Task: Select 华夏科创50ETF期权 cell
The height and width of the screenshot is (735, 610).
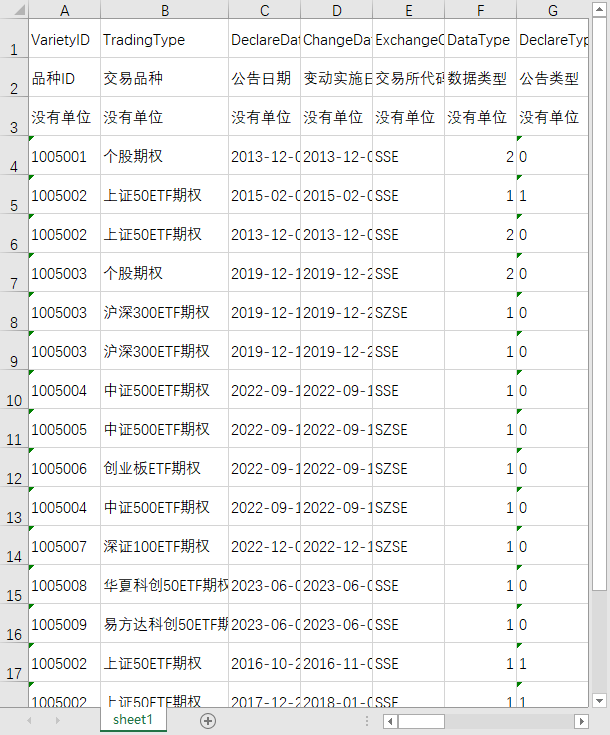Action: click(165, 585)
